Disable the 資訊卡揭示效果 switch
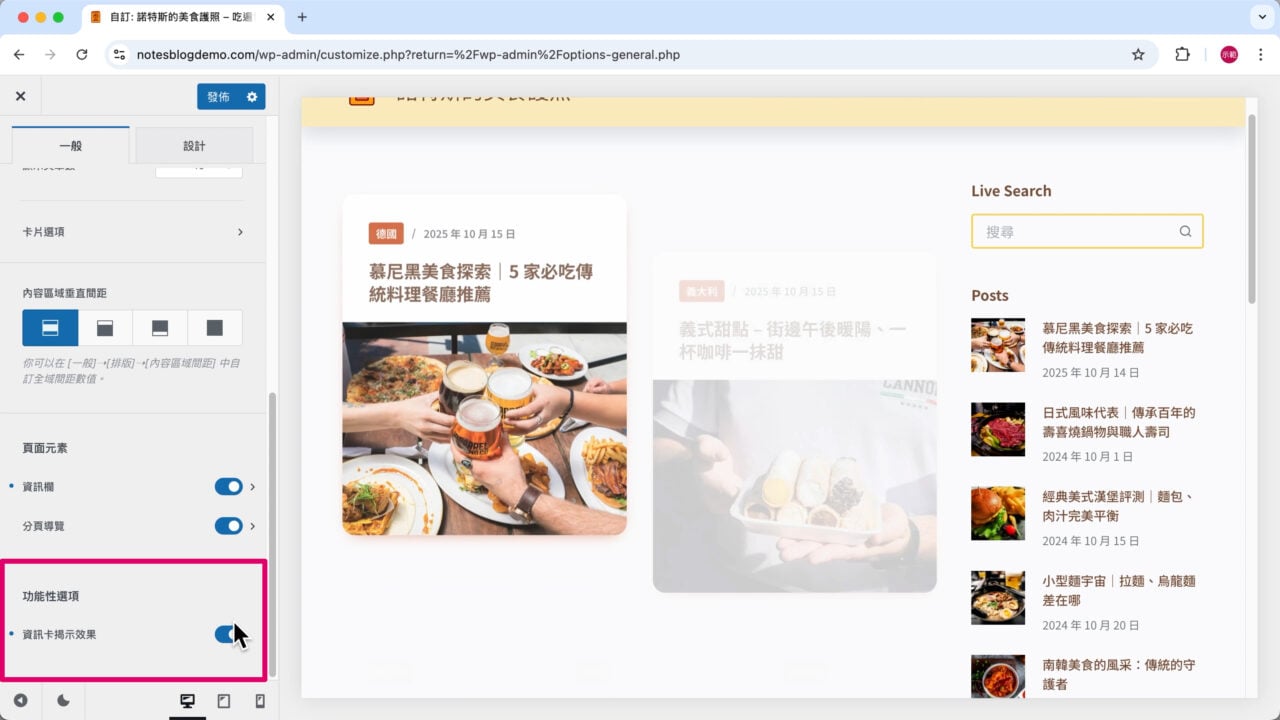The width and height of the screenshot is (1280, 720). click(x=225, y=634)
